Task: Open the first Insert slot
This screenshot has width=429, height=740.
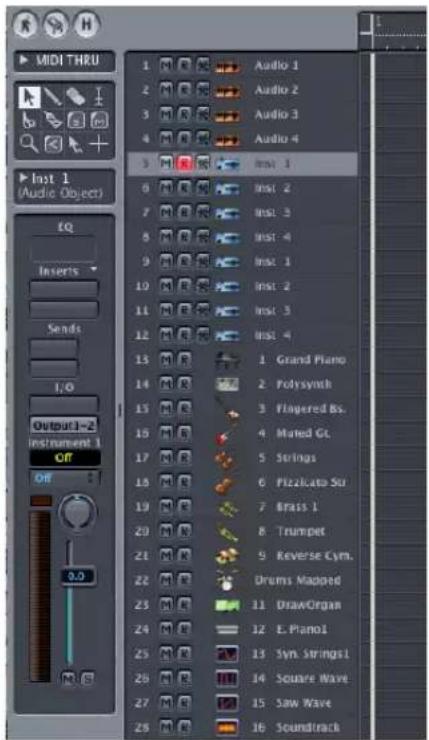Action: point(64,288)
